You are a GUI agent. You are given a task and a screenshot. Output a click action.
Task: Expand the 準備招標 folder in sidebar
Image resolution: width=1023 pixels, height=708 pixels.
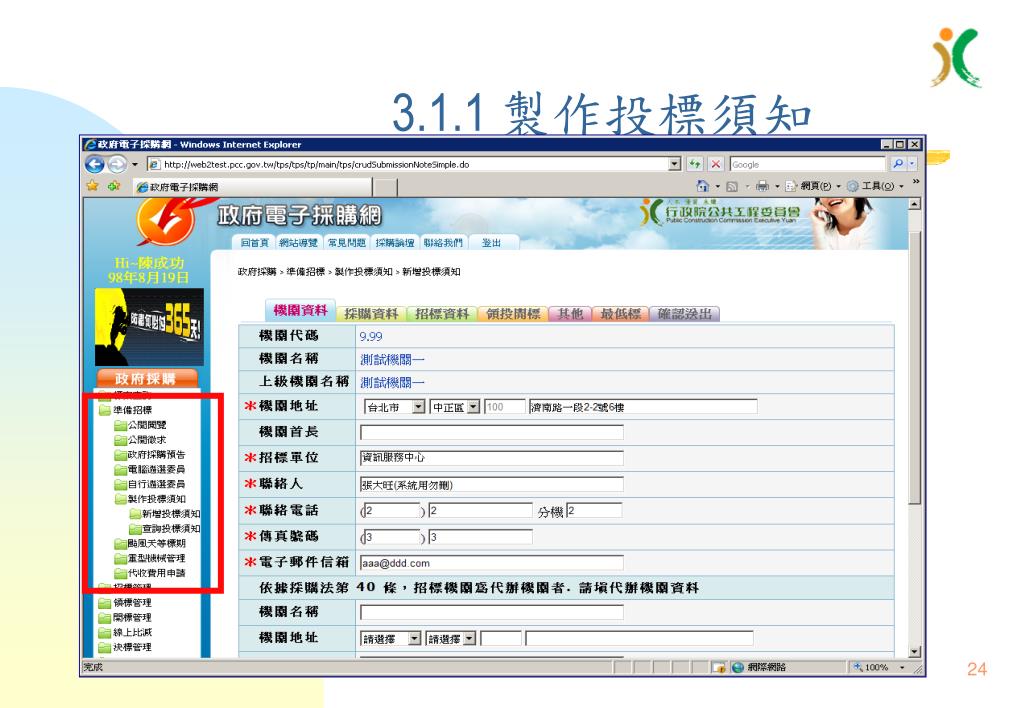[125, 410]
